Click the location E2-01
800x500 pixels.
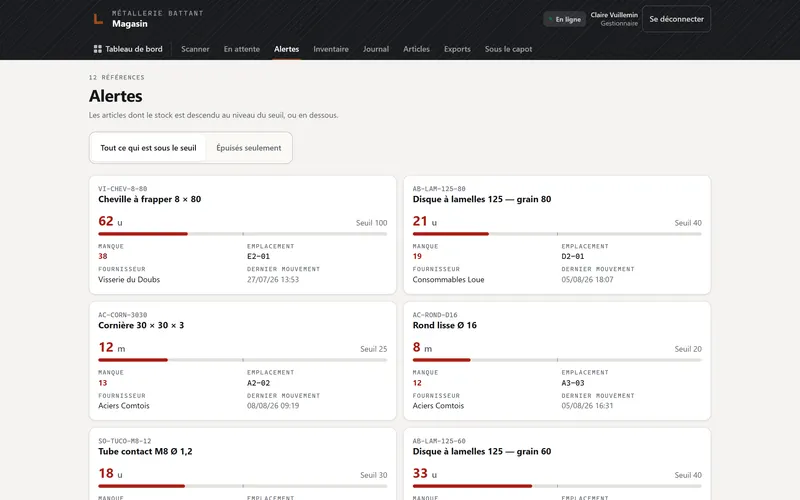(x=258, y=257)
